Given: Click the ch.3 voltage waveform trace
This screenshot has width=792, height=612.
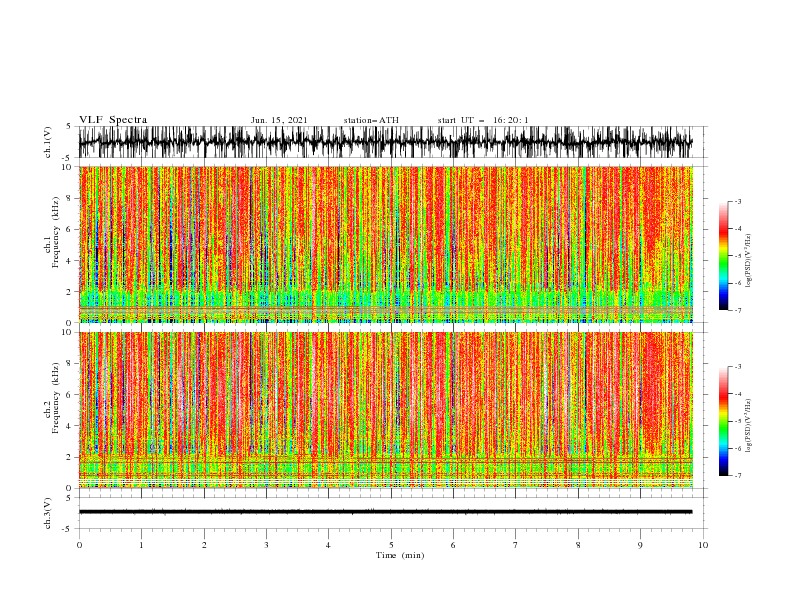Looking at the screenshot, I should pyautogui.click(x=385, y=512).
